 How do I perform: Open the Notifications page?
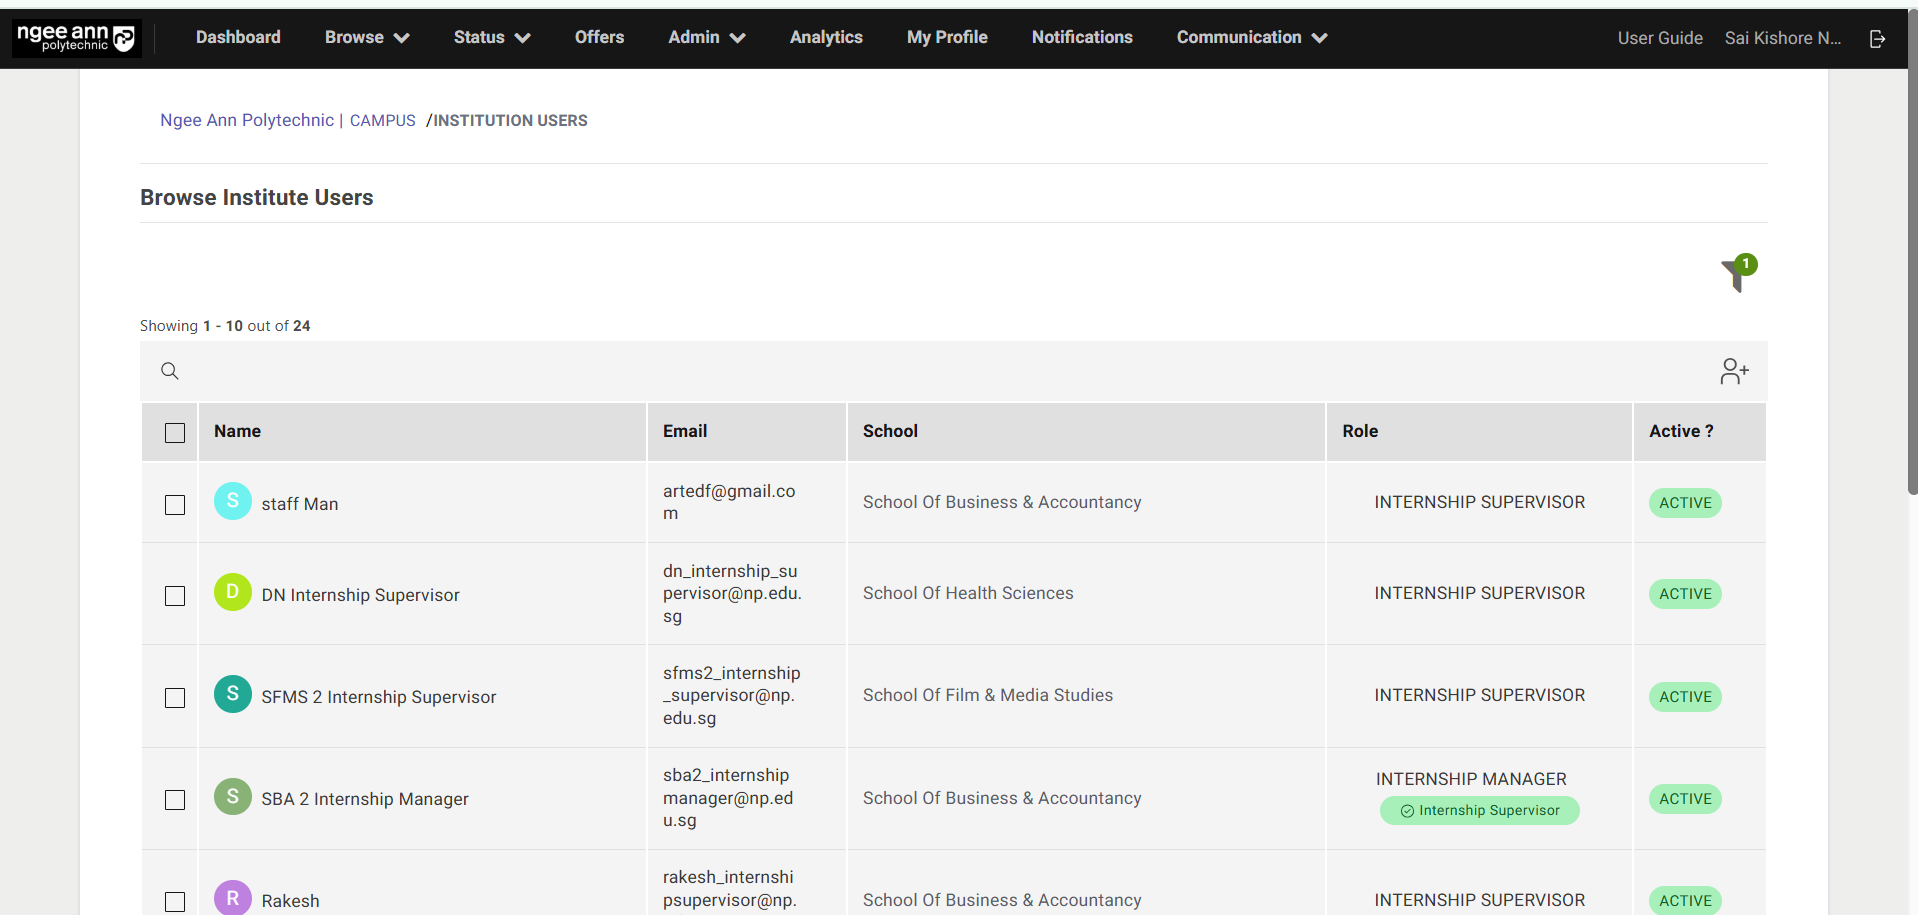1081,38
